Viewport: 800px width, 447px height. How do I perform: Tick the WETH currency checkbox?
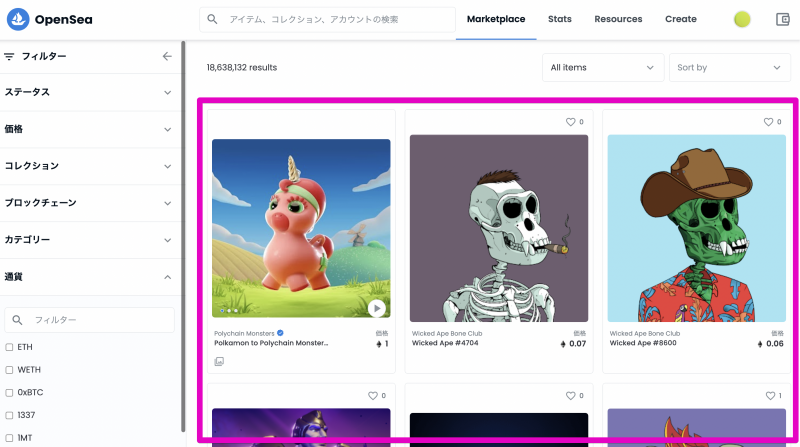(x=9, y=369)
